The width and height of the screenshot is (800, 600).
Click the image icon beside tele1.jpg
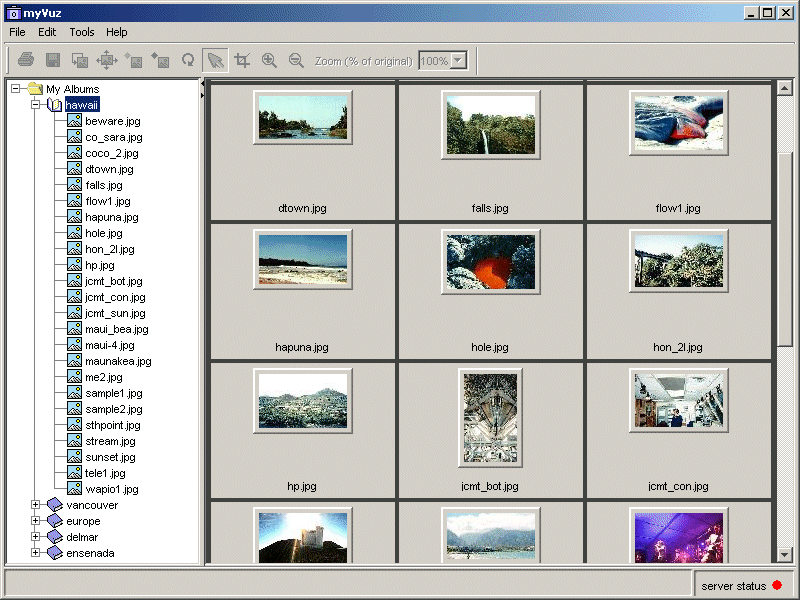pyautogui.click(x=74, y=472)
